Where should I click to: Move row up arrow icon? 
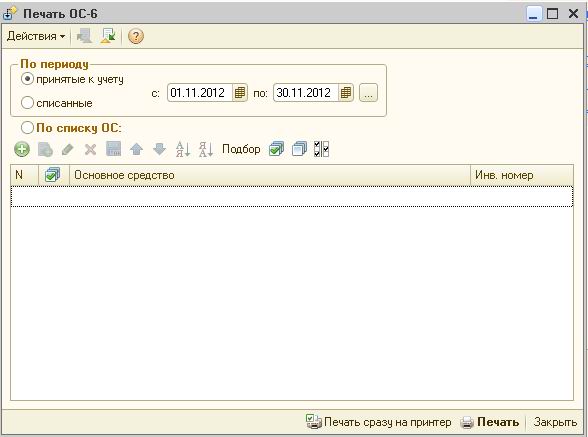pyautogui.click(x=136, y=149)
